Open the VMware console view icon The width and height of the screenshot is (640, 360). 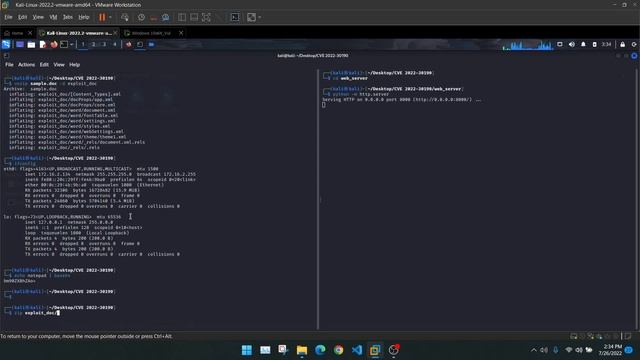[x=235, y=17]
